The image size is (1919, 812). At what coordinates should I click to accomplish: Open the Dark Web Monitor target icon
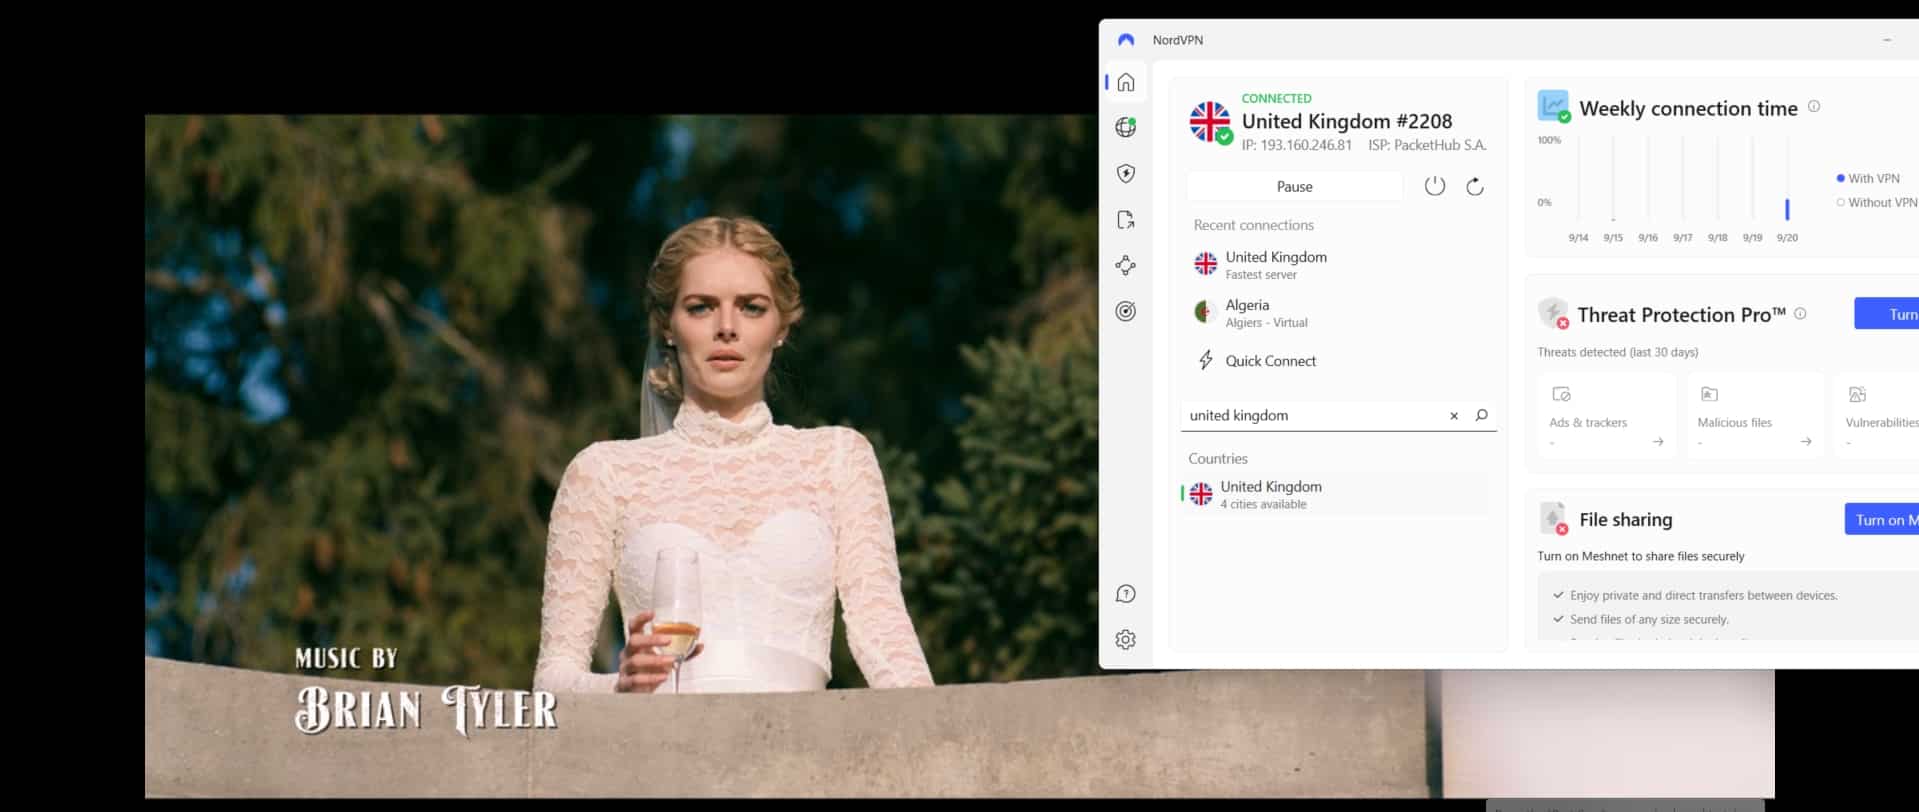(x=1126, y=311)
